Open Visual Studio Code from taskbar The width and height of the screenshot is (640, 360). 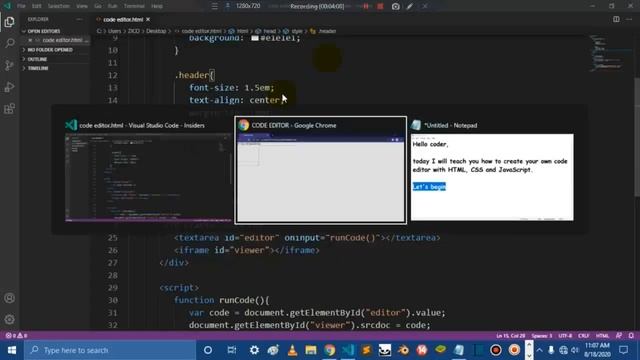click(348, 350)
